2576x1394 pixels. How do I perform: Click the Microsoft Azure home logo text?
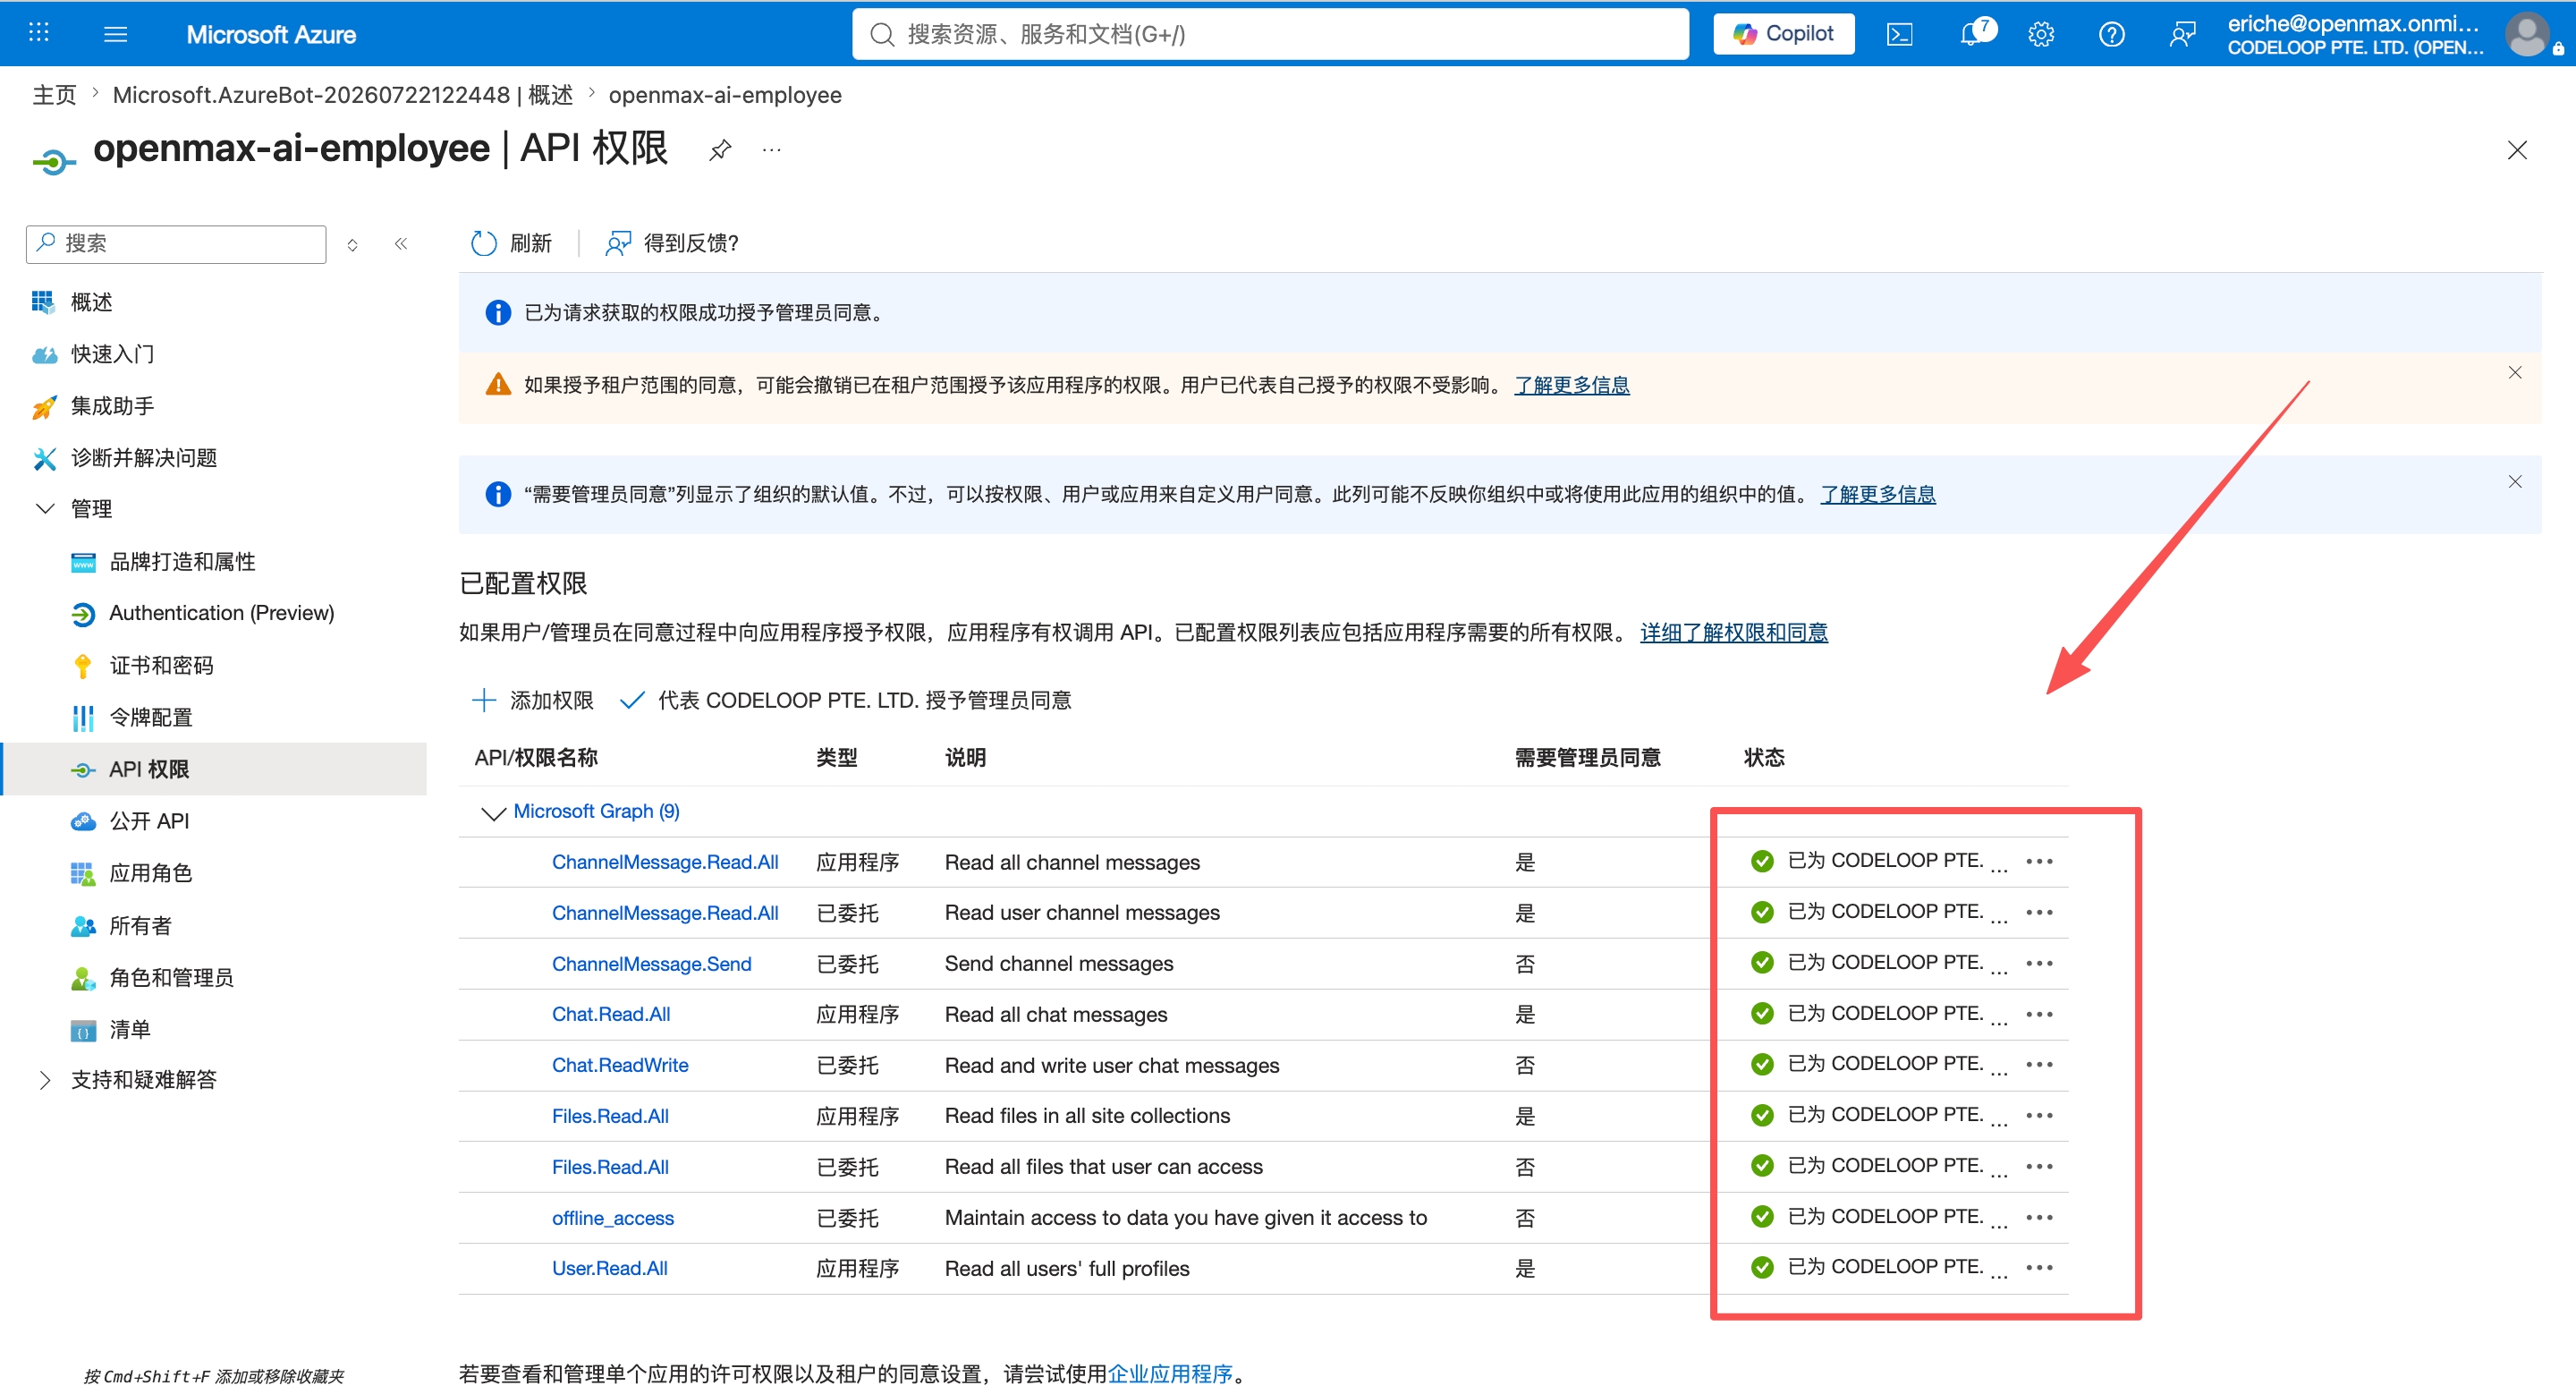[271, 34]
